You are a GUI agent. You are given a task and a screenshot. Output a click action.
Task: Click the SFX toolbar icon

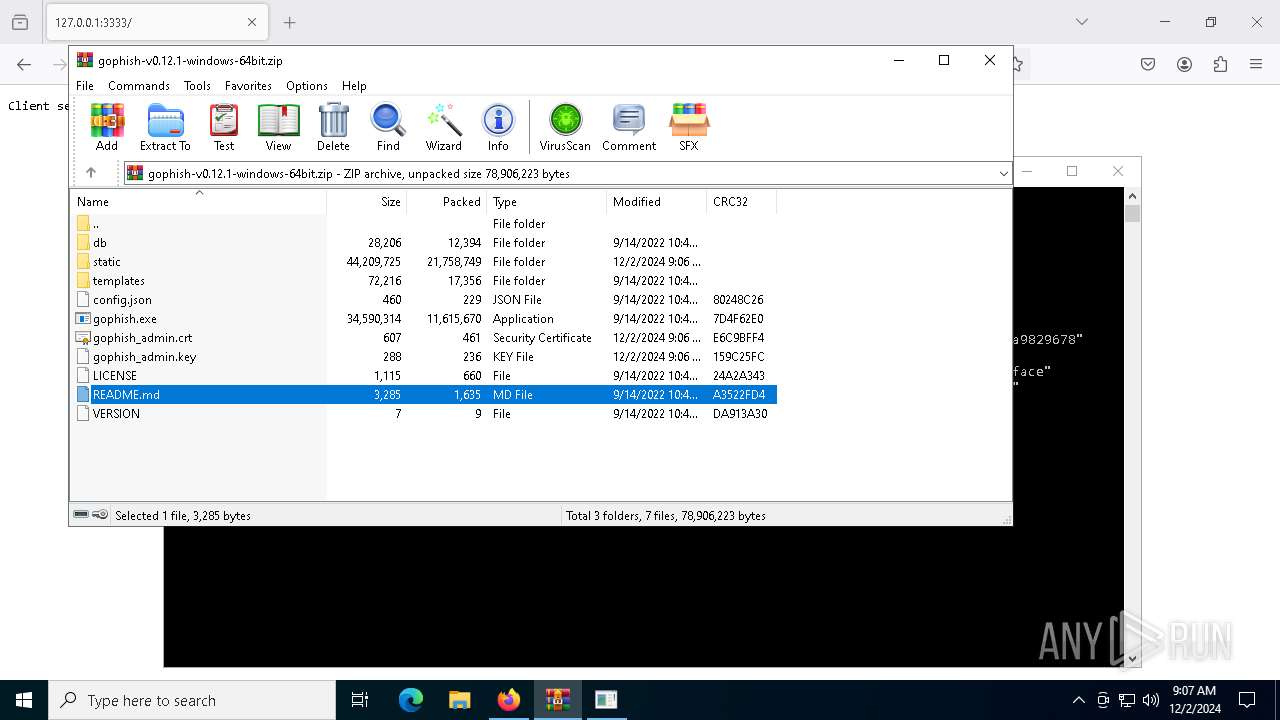click(x=689, y=127)
